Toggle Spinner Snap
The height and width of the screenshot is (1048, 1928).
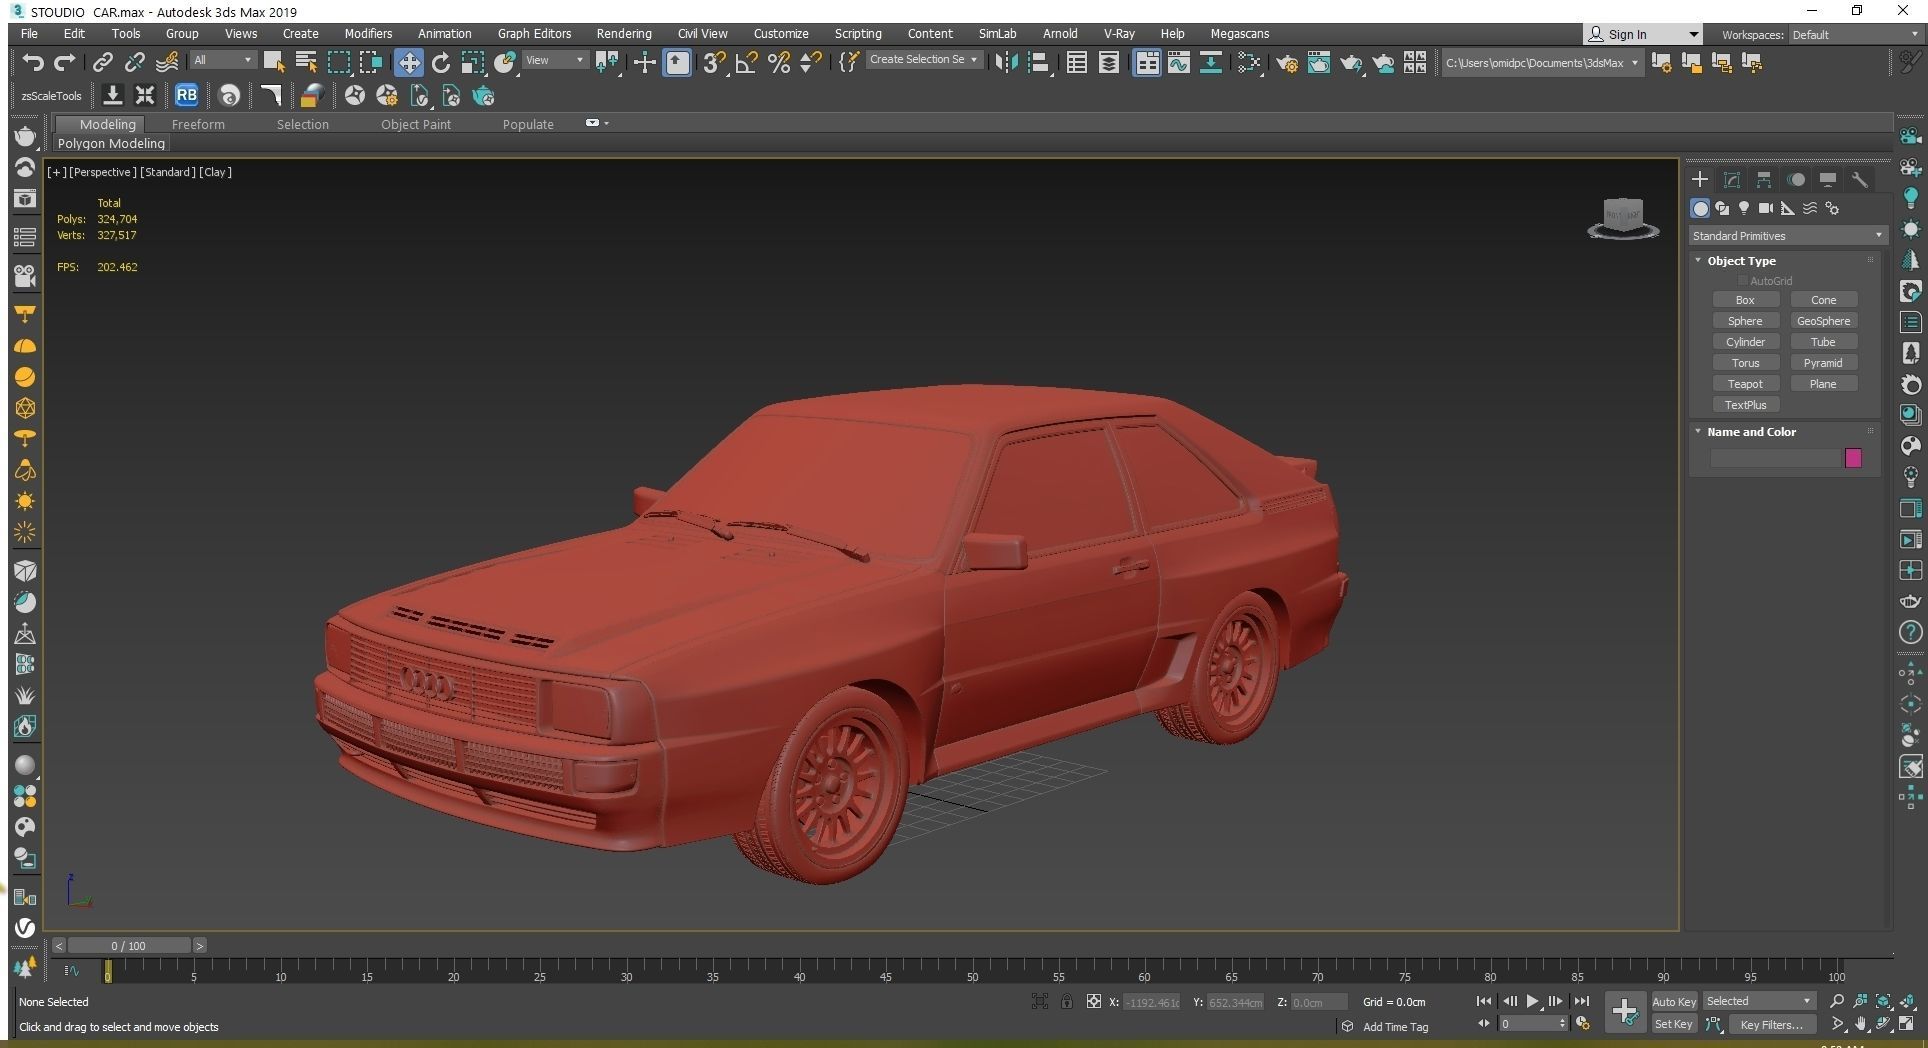pos(811,63)
